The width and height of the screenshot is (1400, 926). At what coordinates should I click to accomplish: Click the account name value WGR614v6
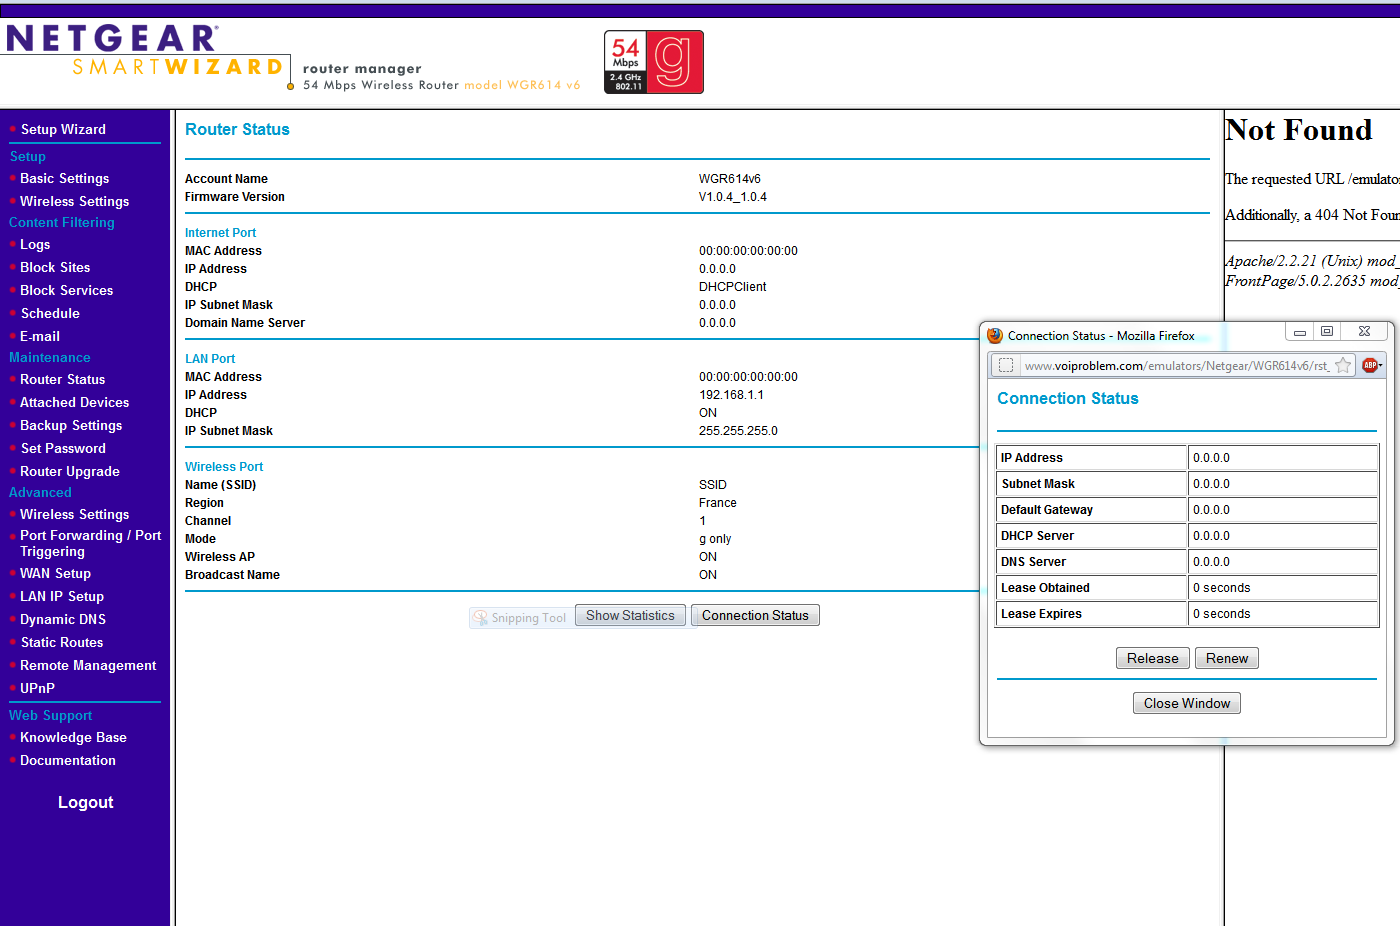tap(730, 180)
